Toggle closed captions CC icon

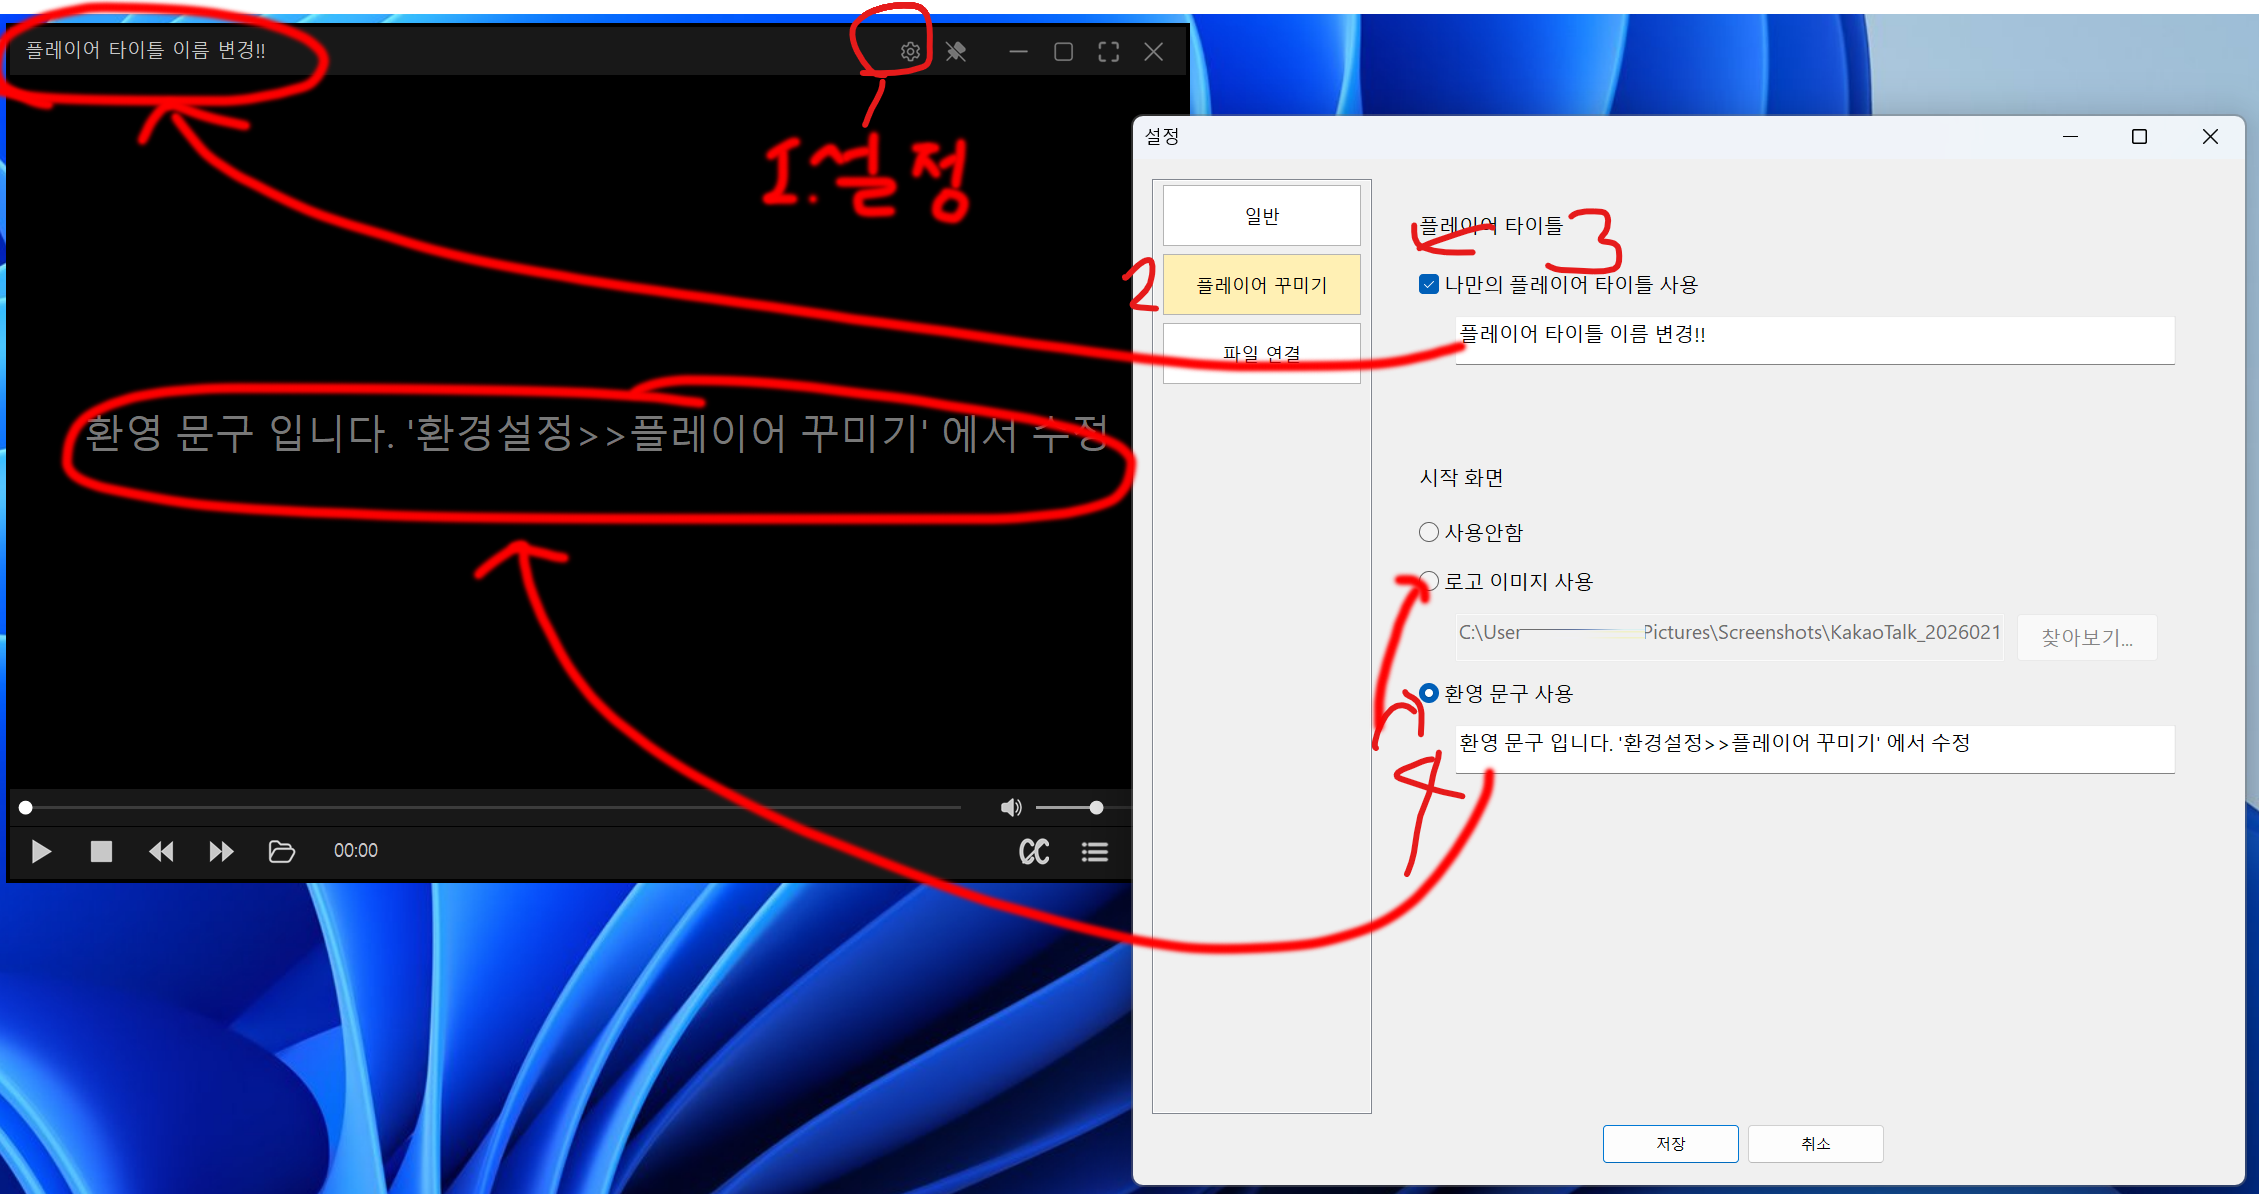click(1034, 851)
